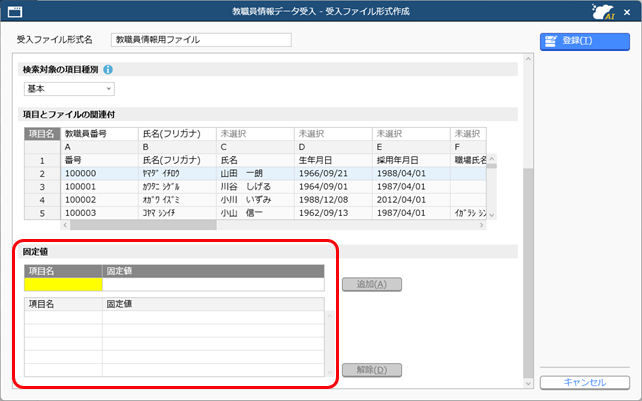Click the 固定値 input cell beside yellow cell
Viewport: 642px width, 401px height.
click(213, 284)
